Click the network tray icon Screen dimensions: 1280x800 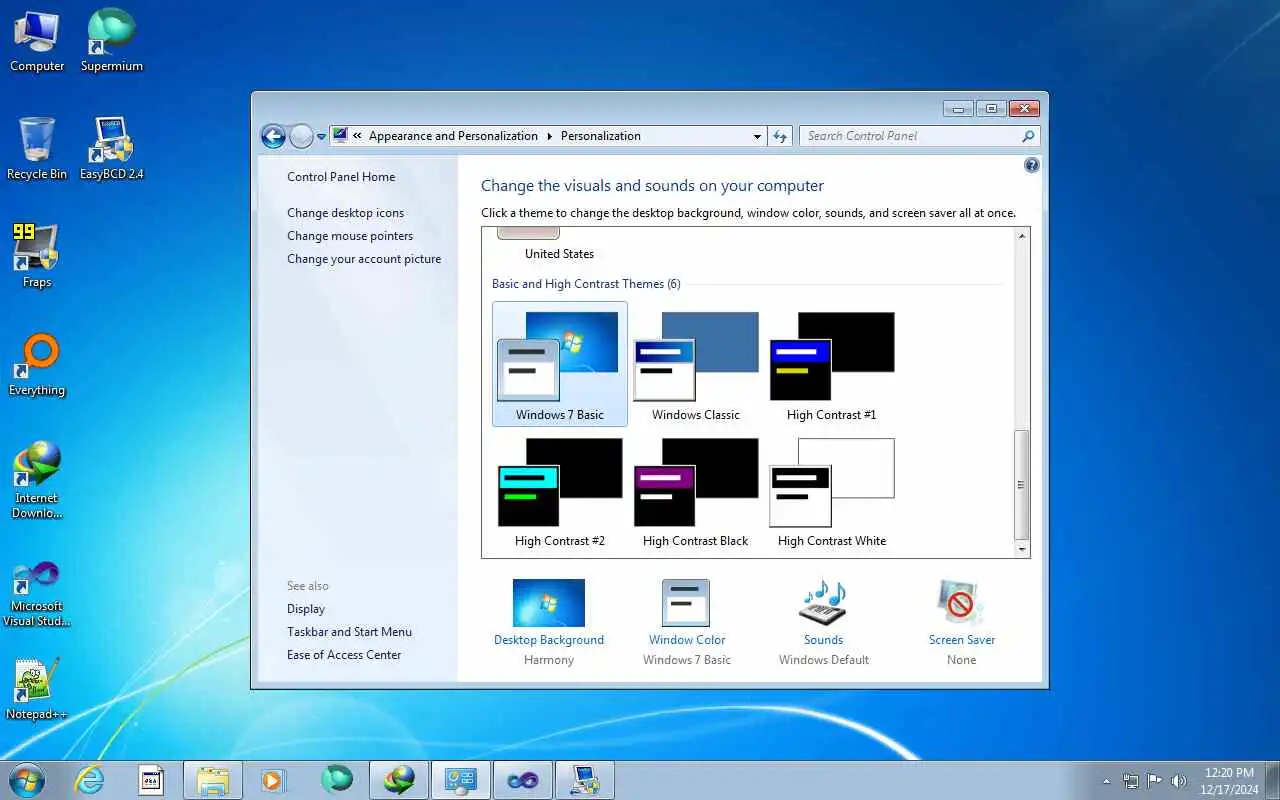1131,781
